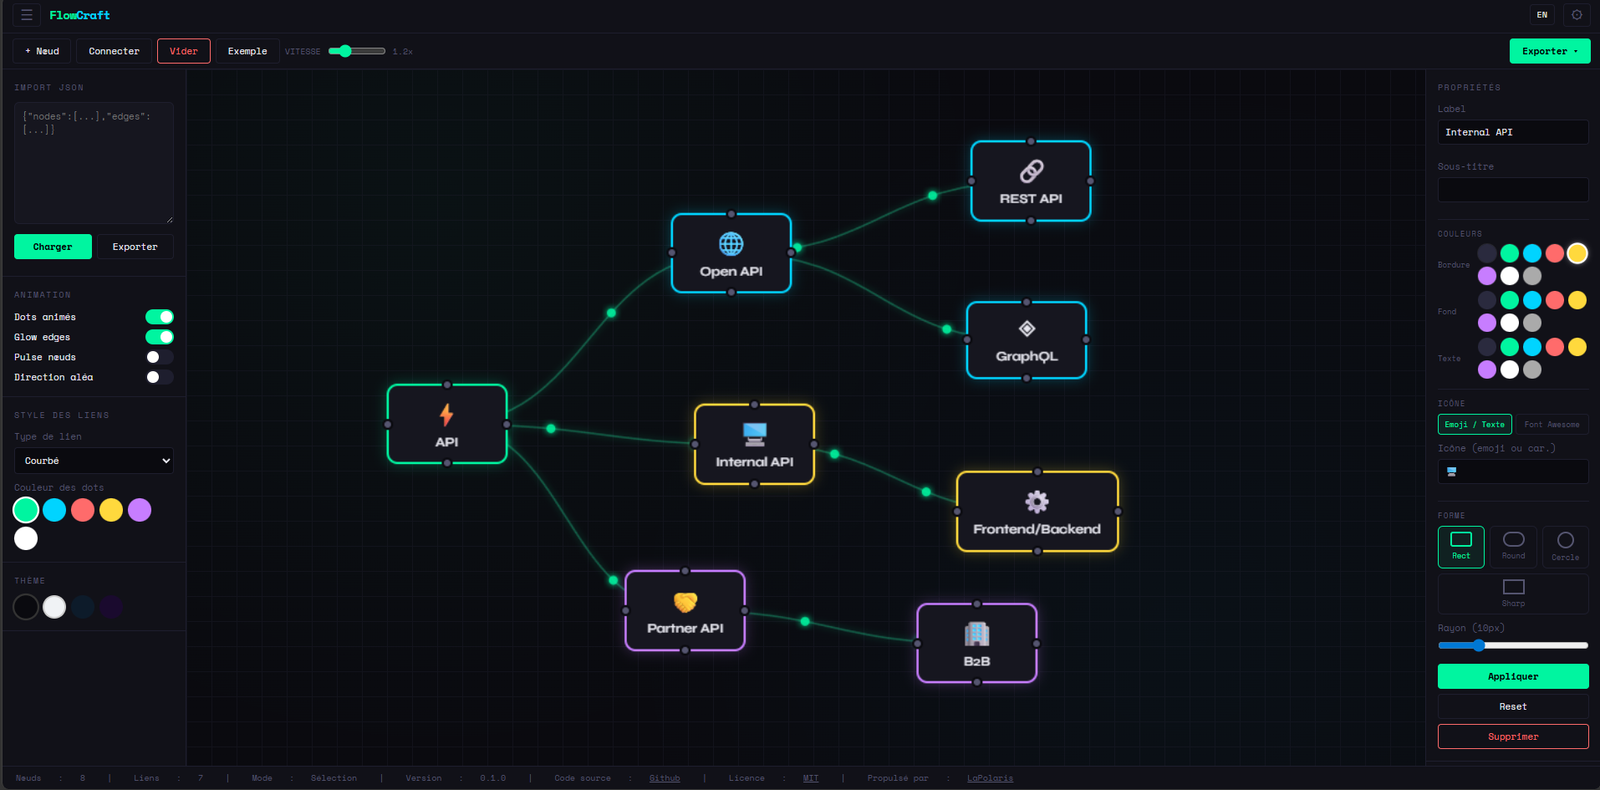Expand the Exporter dropdown in the top bar
Screen dimensions: 1600x790
pyautogui.click(x=1549, y=51)
